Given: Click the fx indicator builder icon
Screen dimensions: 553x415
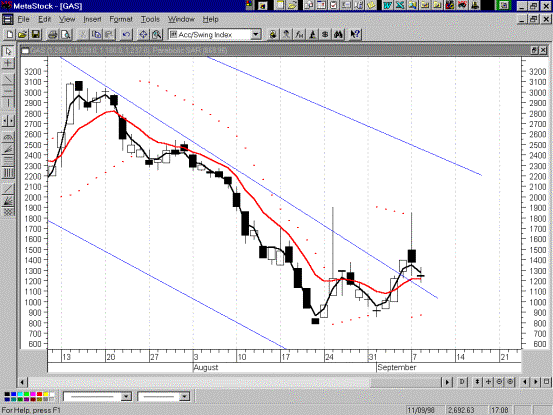Looking at the screenshot, I should 299,35.
